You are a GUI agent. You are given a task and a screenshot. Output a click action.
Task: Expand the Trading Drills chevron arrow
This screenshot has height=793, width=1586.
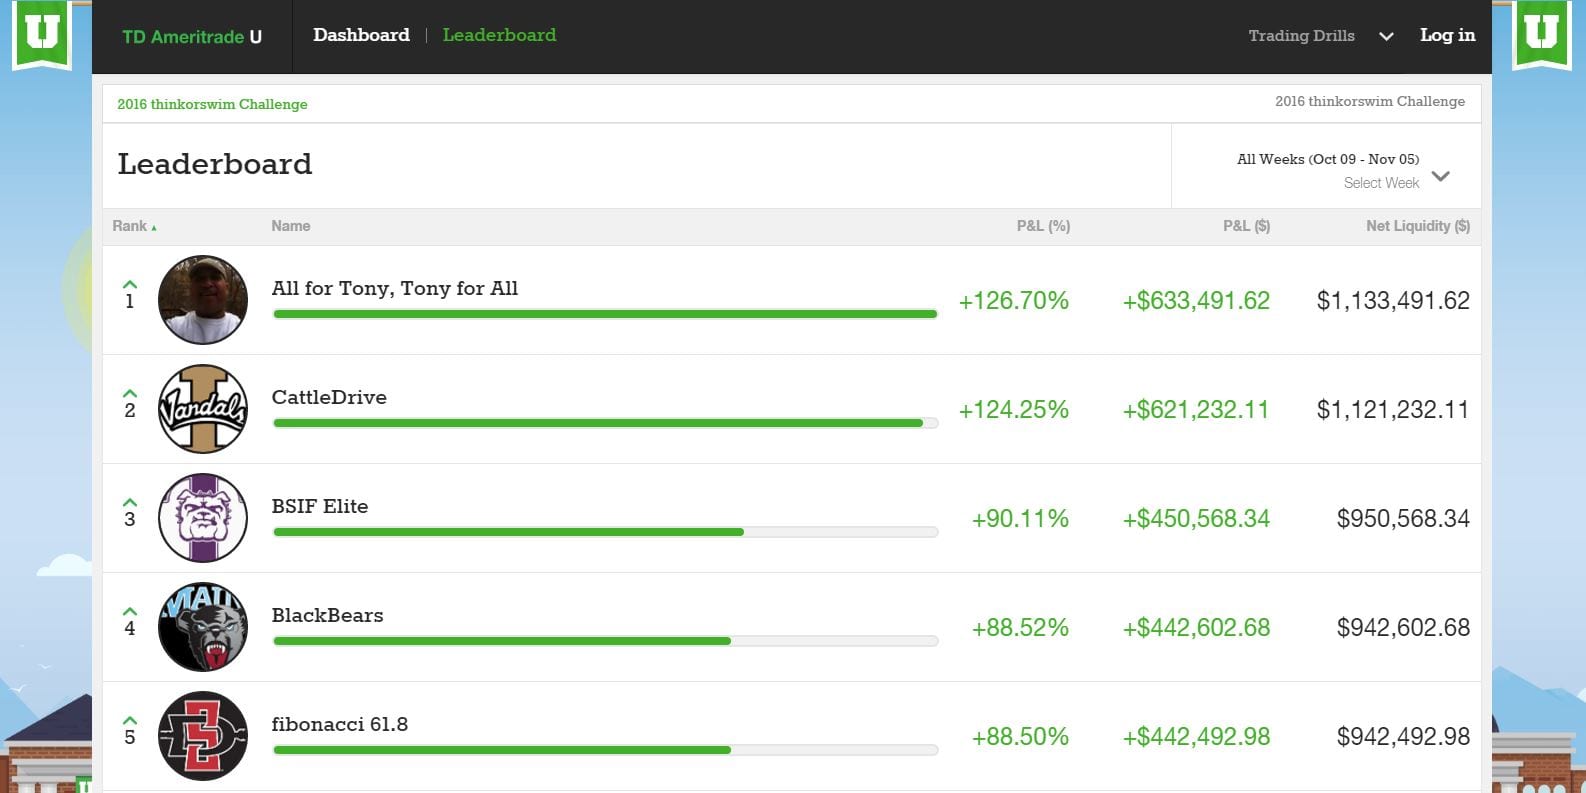(1386, 37)
